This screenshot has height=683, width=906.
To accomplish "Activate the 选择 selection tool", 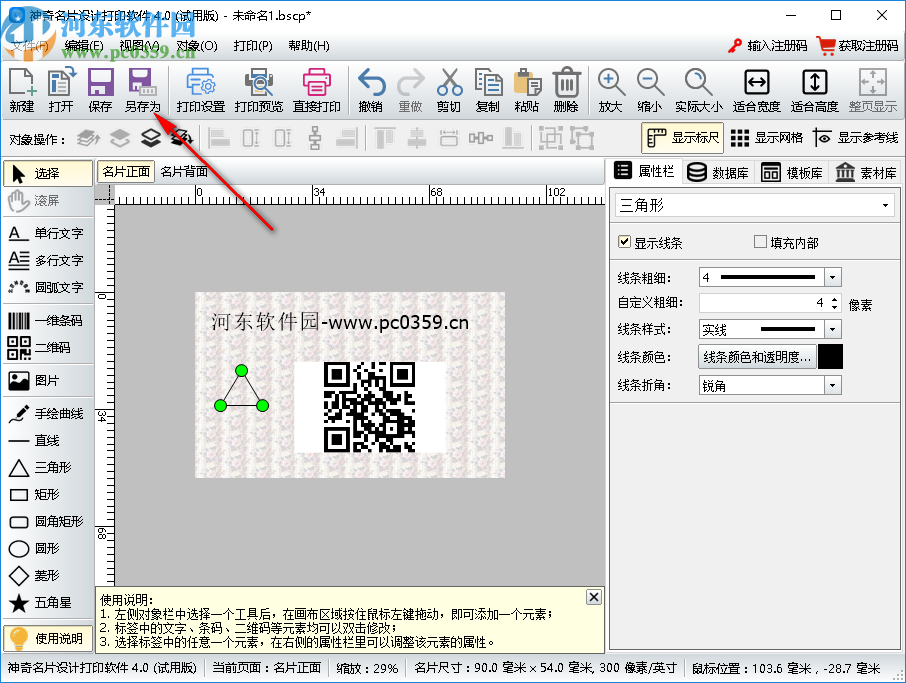I will click(48, 173).
